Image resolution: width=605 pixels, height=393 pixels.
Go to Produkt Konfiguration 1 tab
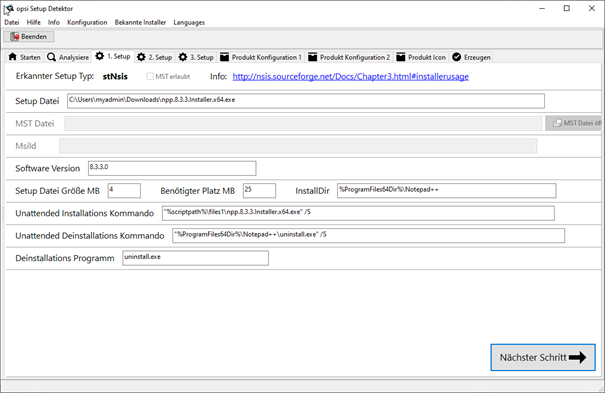pos(261,57)
